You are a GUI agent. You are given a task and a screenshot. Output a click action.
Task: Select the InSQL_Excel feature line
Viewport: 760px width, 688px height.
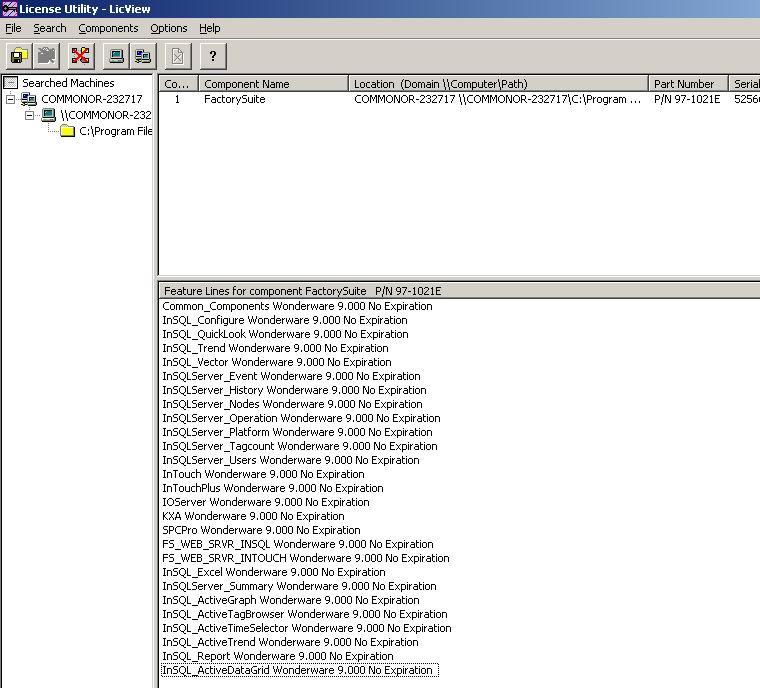click(x=274, y=573)
